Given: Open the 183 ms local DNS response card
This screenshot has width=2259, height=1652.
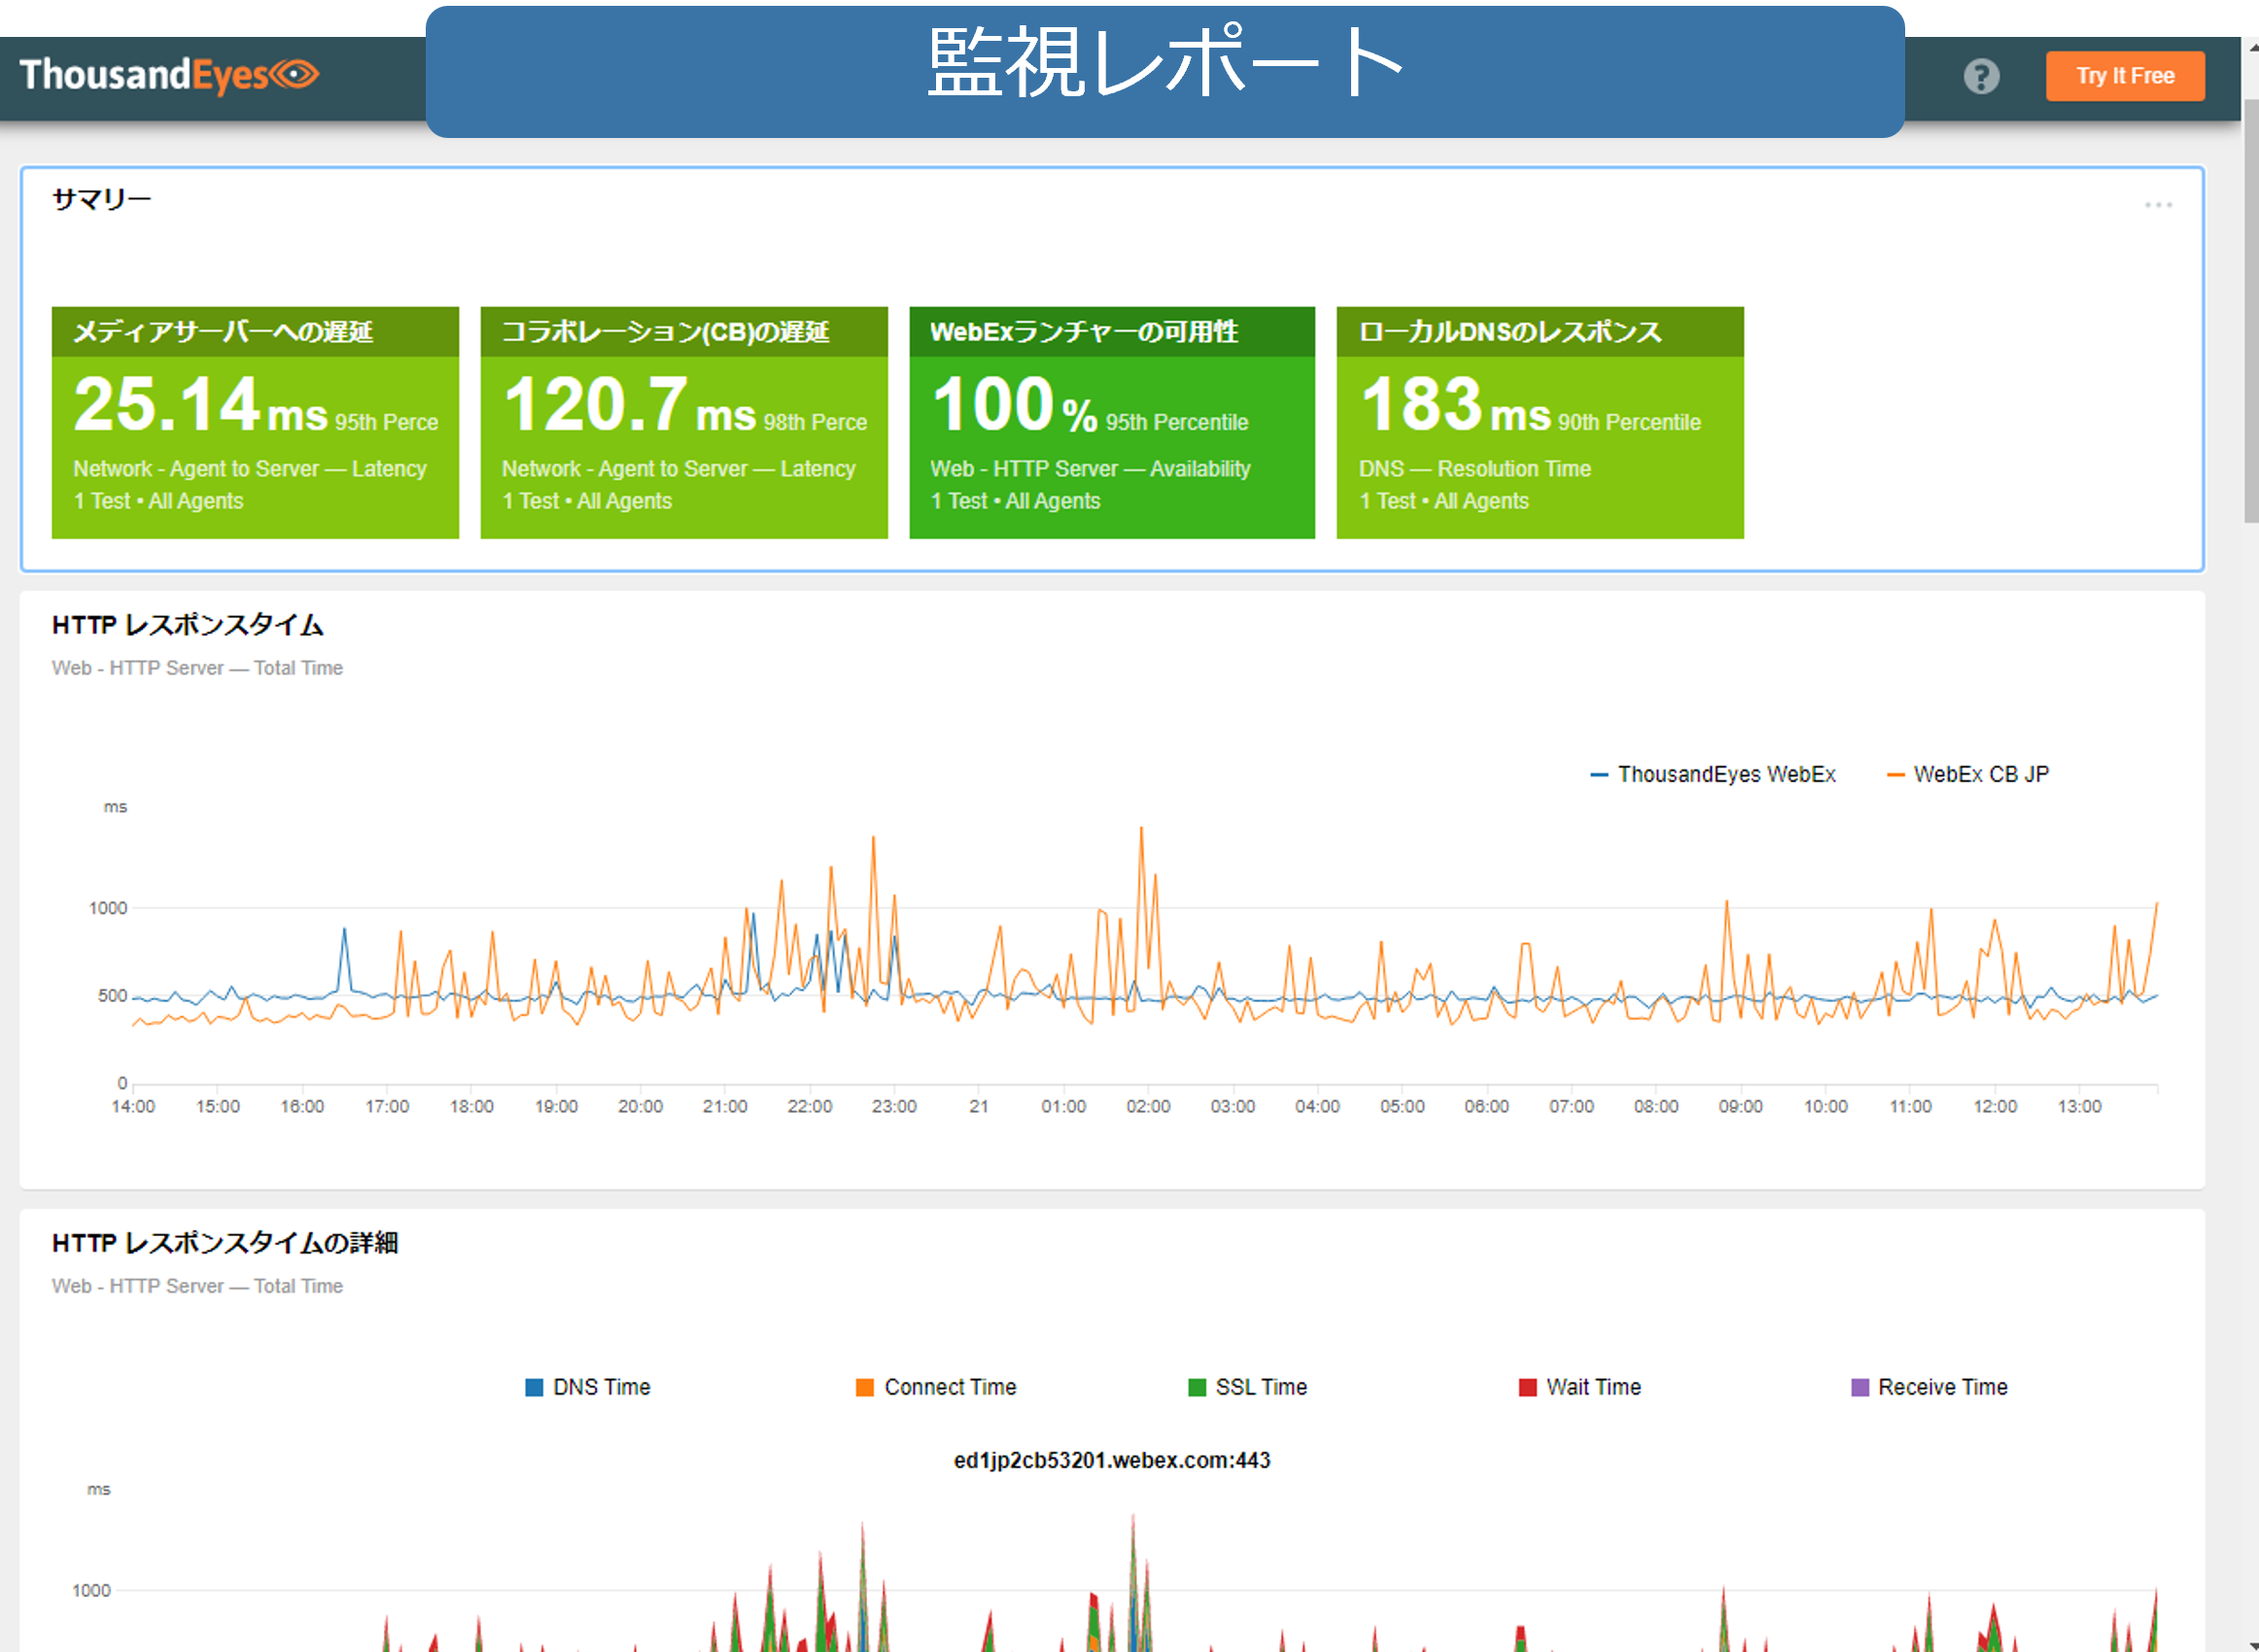Looking at the screenshot, I should pyautogui.click(x=1539, y=423).
